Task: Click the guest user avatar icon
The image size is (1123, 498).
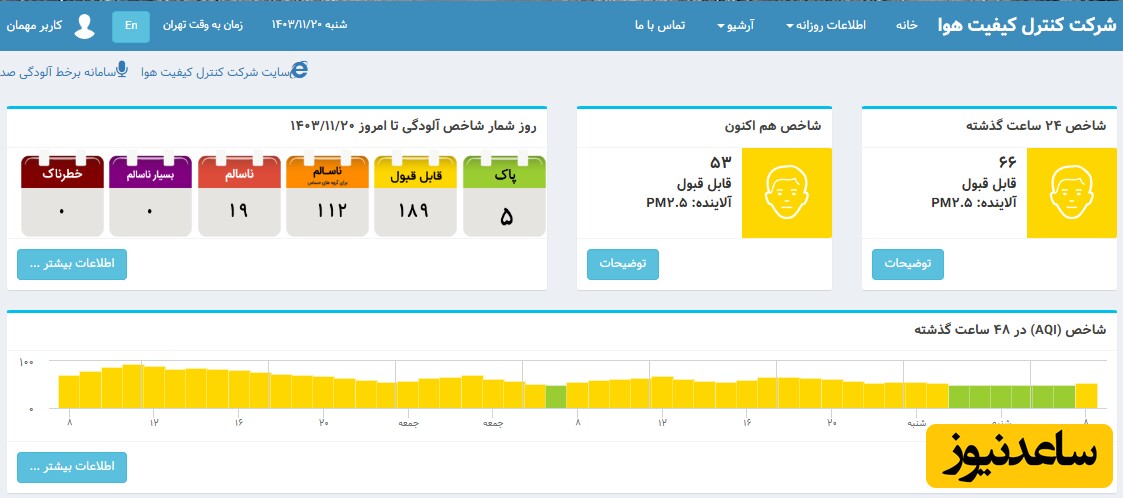Action: [x=85, y=26]
